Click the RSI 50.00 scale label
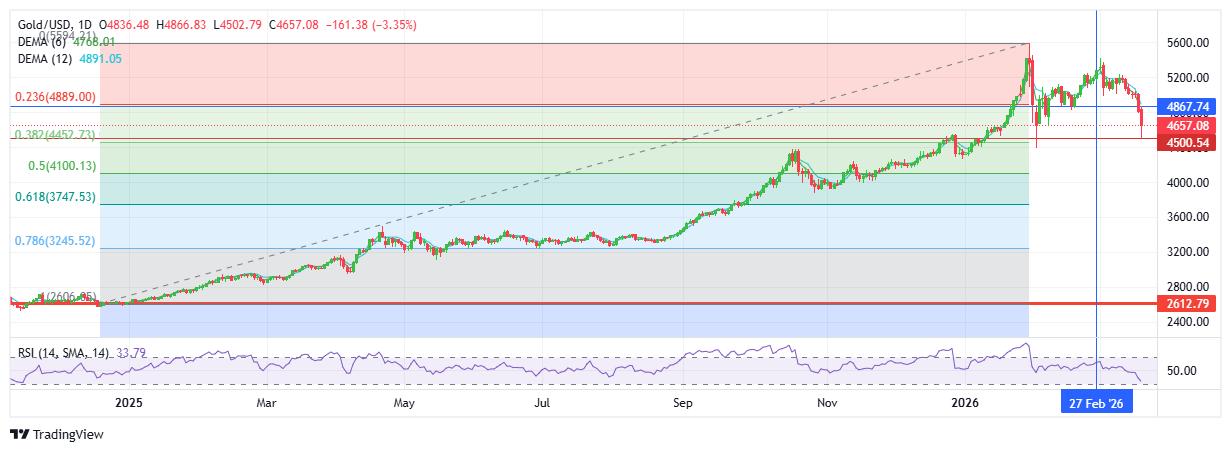This screenshot has height=452, width=1231. (x=1184, y=371)
